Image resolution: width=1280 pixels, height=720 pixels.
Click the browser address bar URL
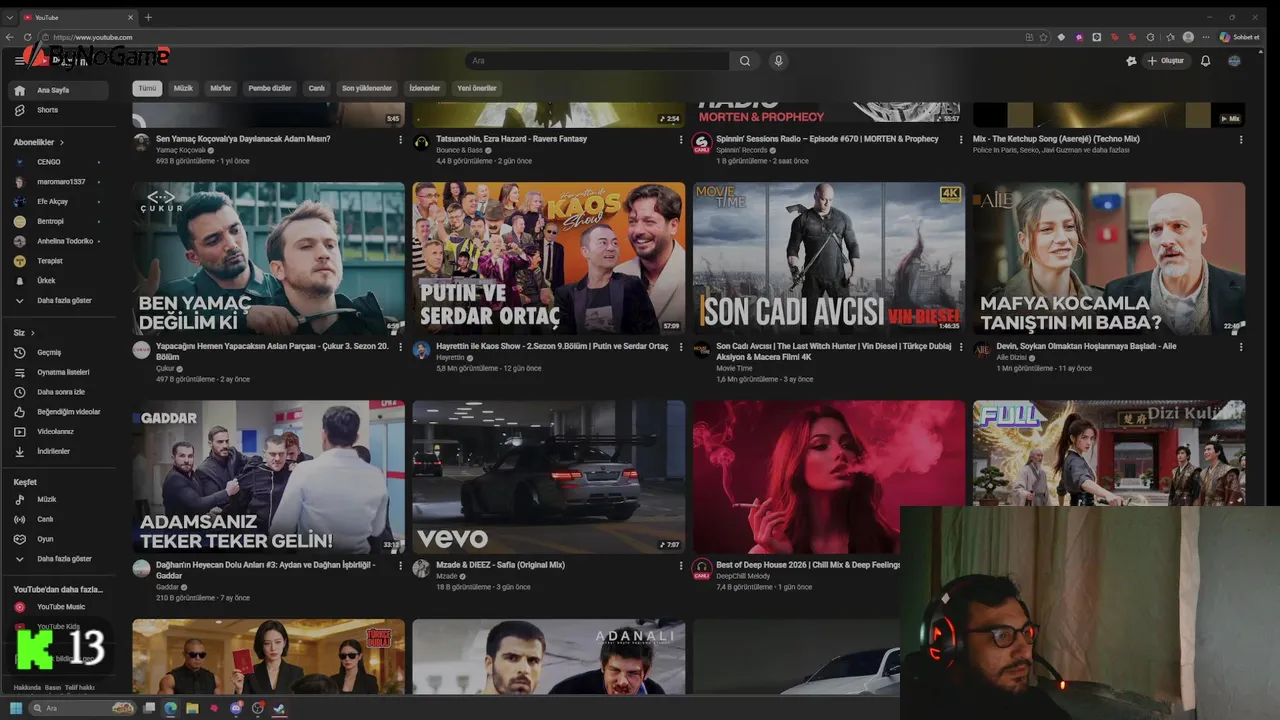pos(93,37)
